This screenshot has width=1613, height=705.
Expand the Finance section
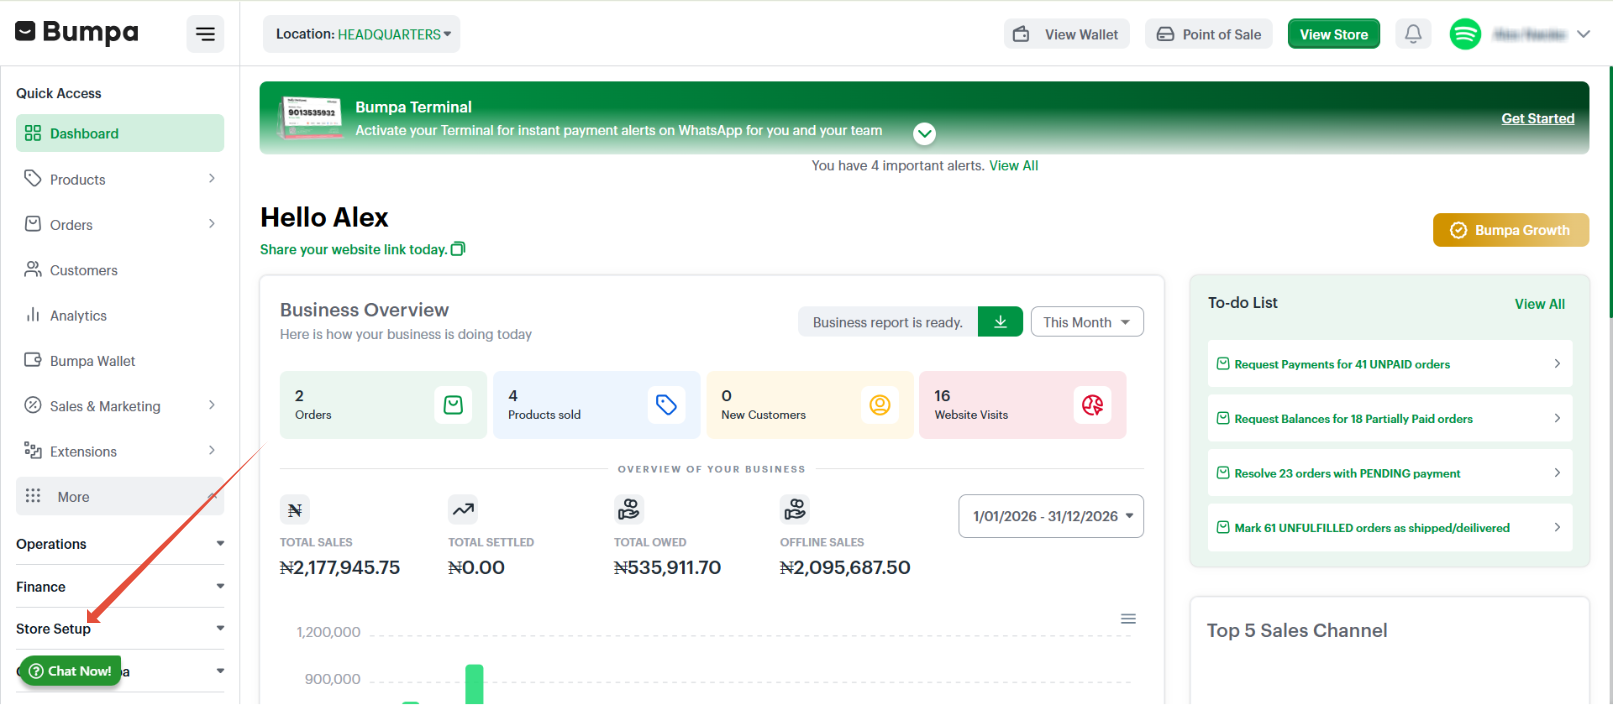pyautogui.click(x=120, y=587)
